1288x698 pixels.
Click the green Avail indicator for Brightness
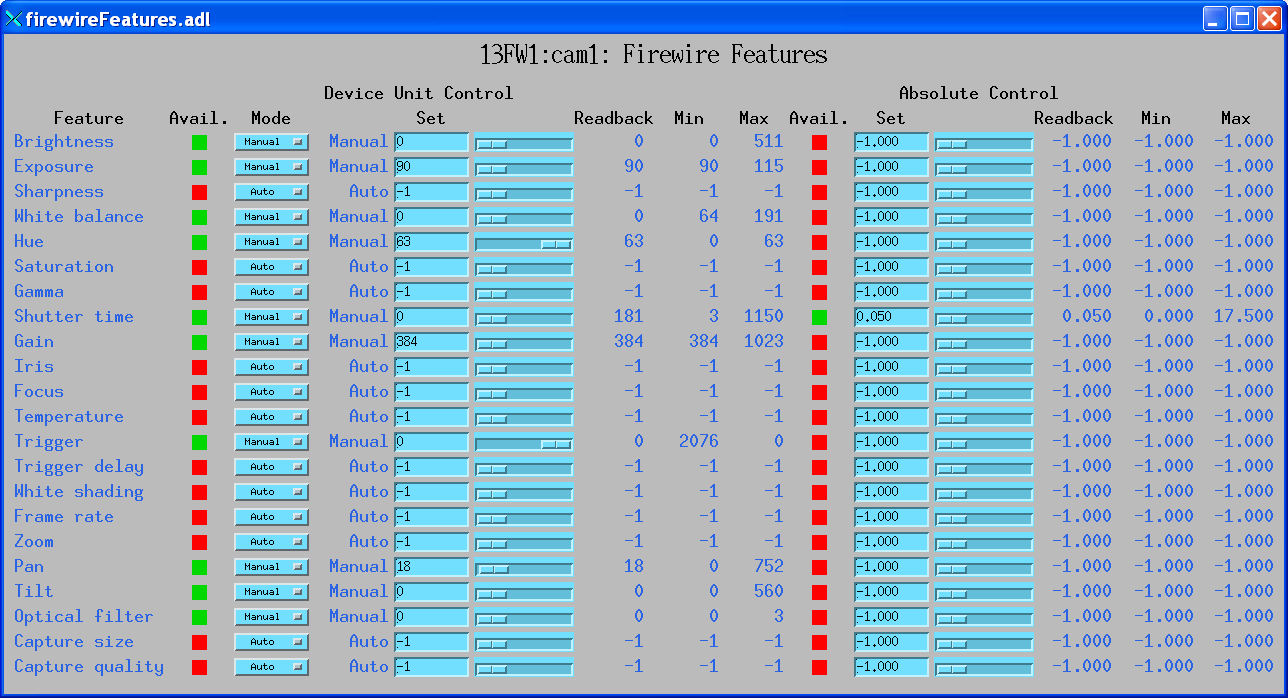[x=198, y=141]
